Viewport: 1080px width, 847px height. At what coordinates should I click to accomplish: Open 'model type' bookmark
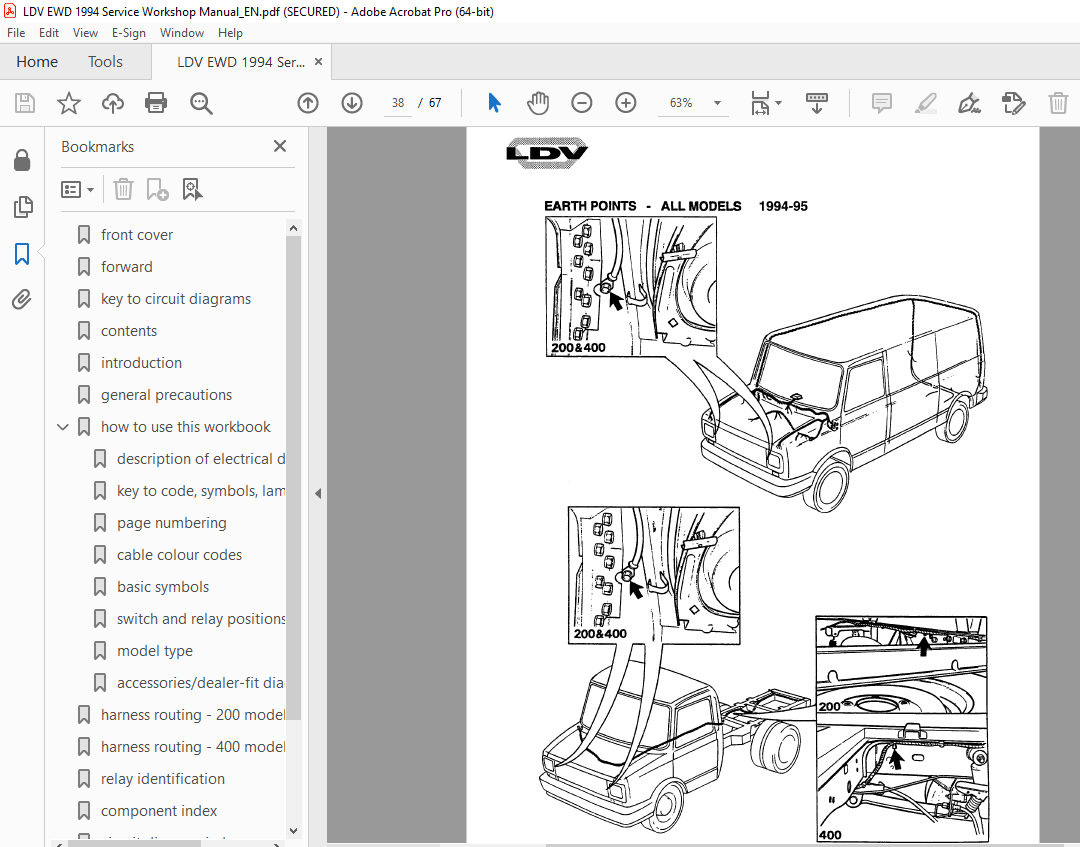155,651
